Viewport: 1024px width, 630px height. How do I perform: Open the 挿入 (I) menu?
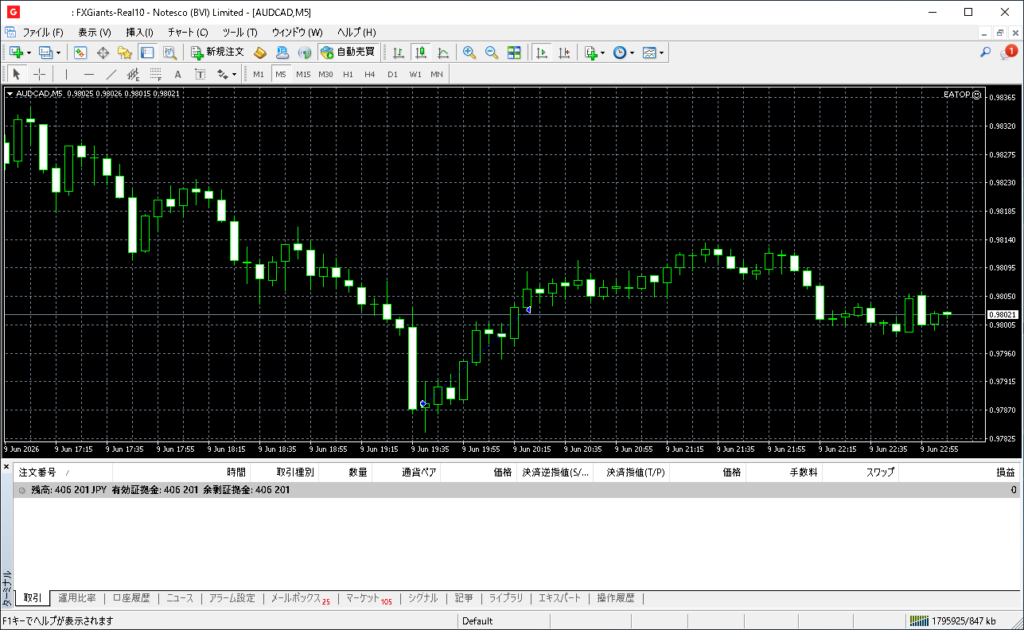tap(139, 32)
